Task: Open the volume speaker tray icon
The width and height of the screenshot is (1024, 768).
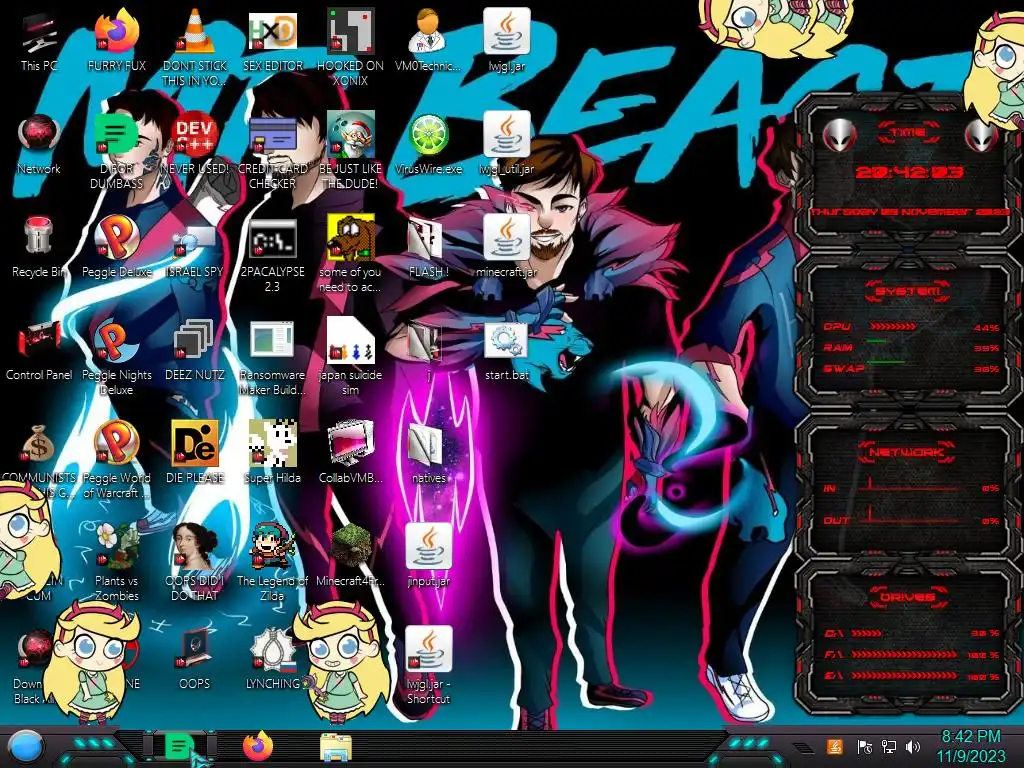Action: 913,746
